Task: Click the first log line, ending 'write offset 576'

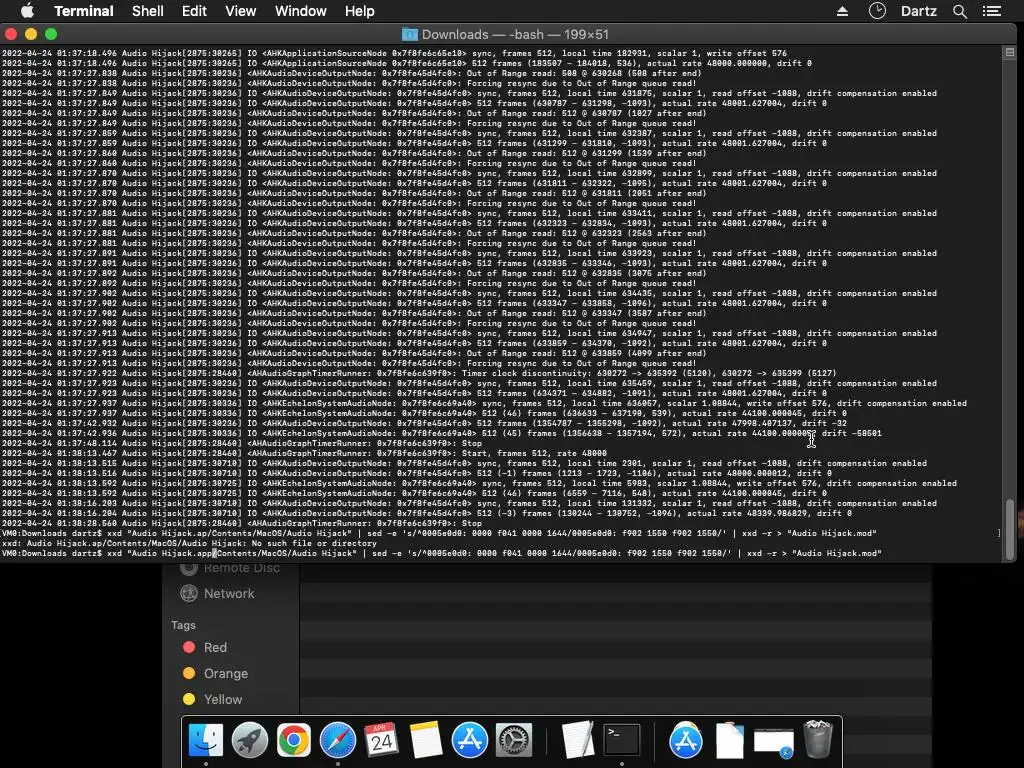Action: point(394,54)
